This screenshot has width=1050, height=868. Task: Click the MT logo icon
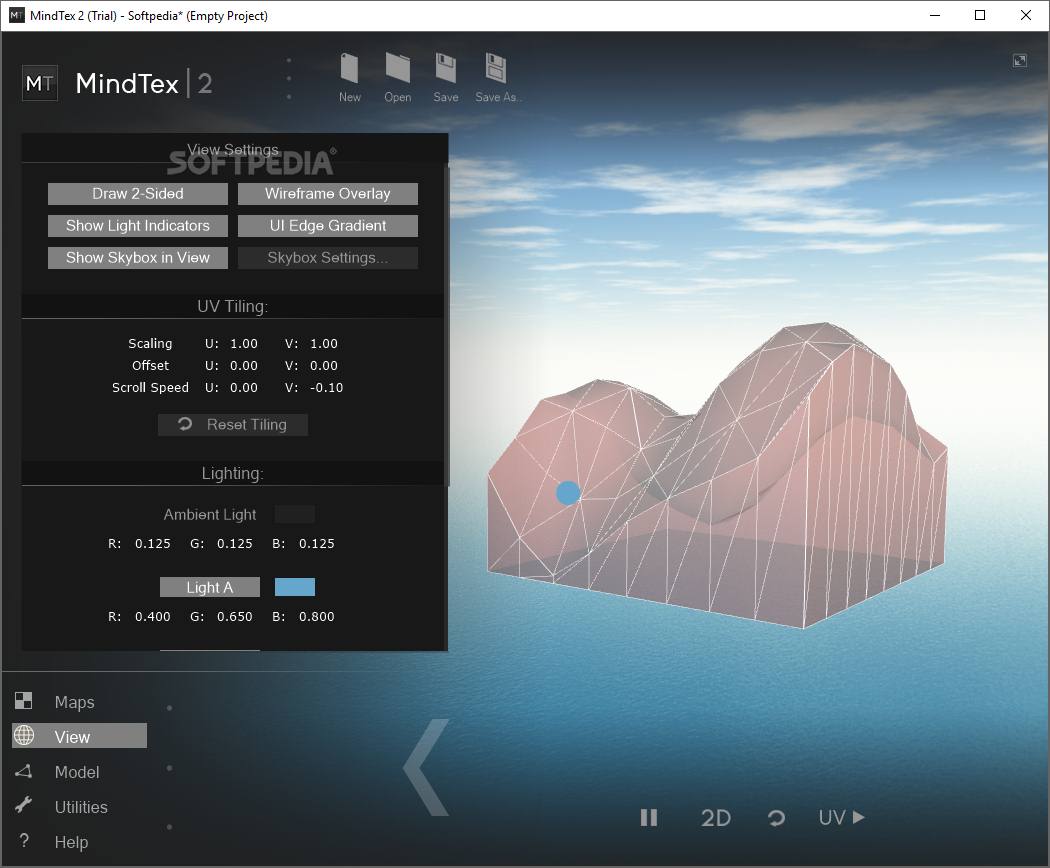40,83
